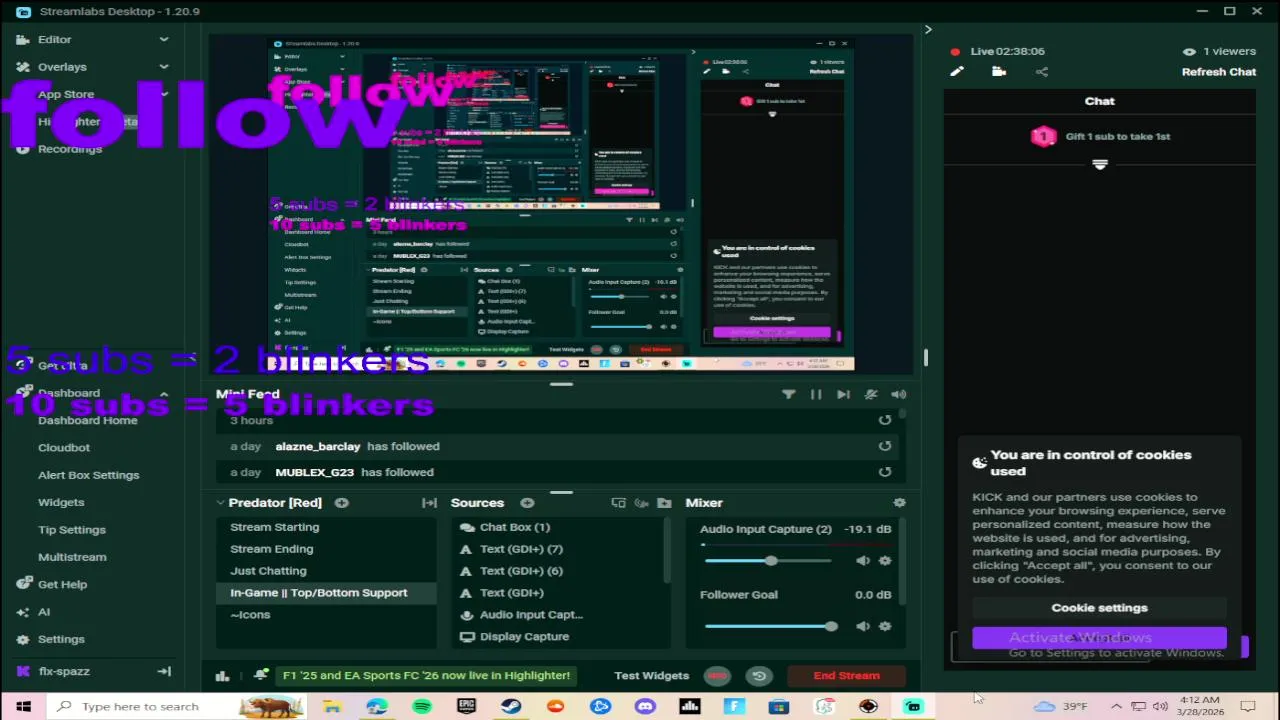Viewport: 1280px width, 720px height.
Task: Open Streamlabs Settings
Action: [x=61, y=639]
